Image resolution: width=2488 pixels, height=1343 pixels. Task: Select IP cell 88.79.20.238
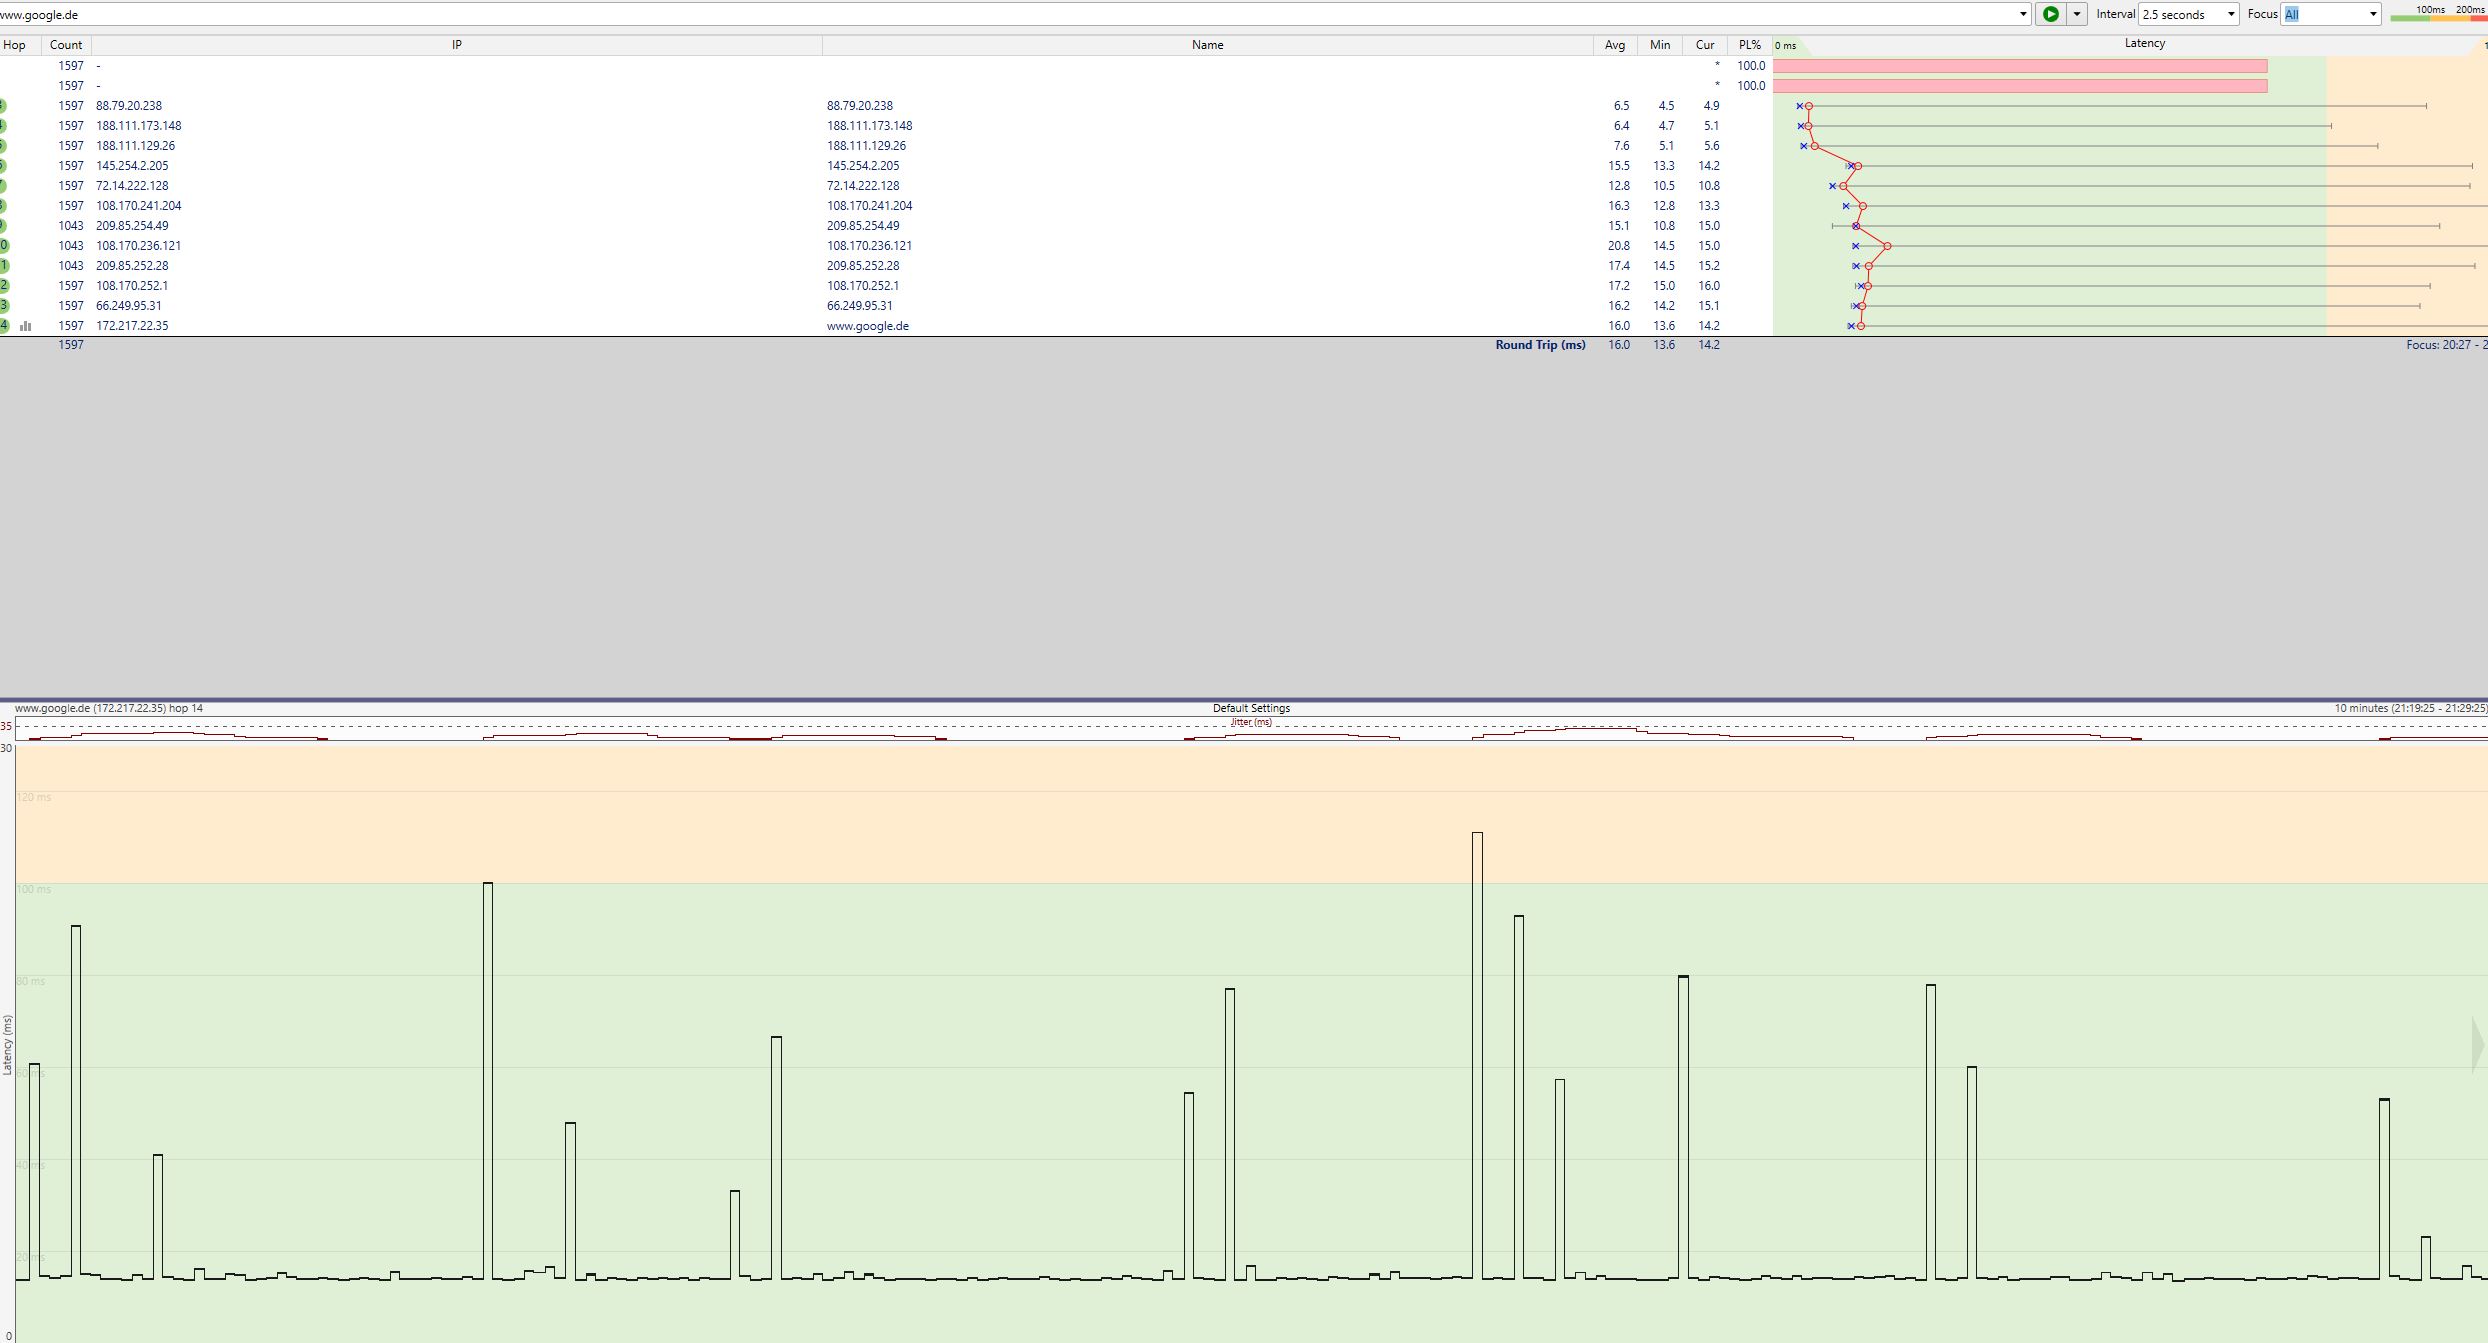[129, 106]
